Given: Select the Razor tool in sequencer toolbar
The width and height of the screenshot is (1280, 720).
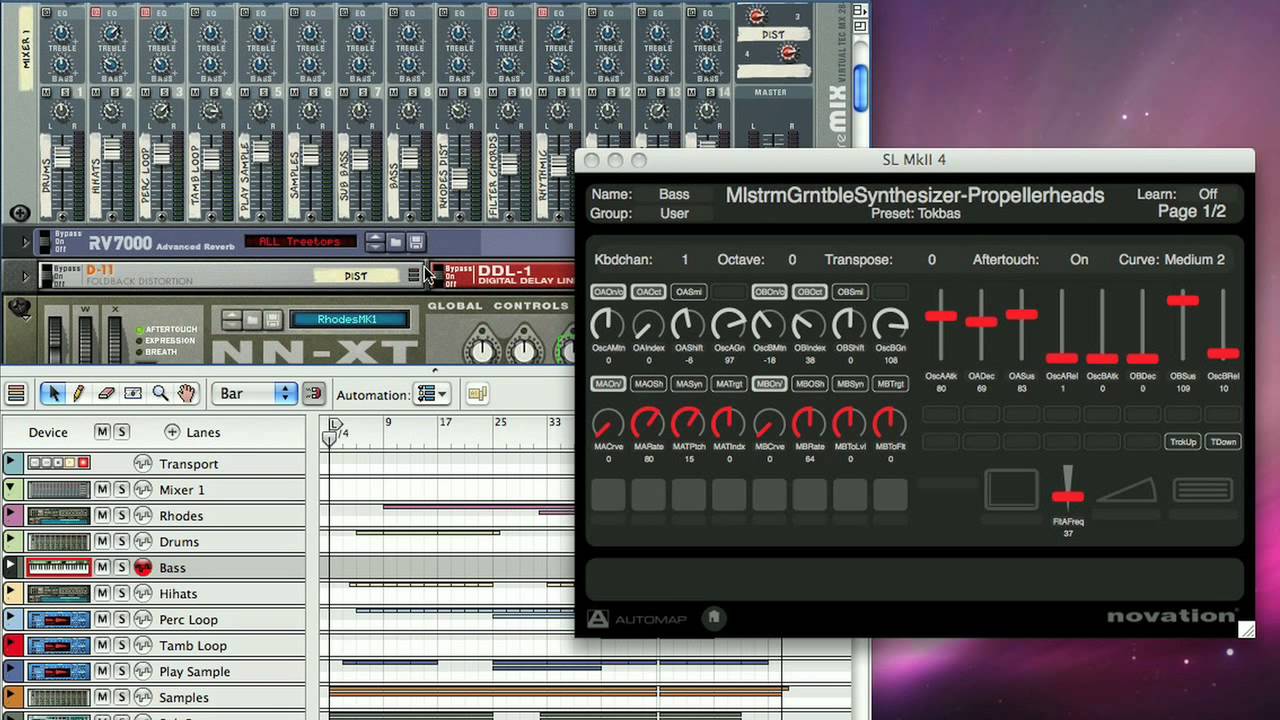Looking at the screenshot, I should 133,394.
